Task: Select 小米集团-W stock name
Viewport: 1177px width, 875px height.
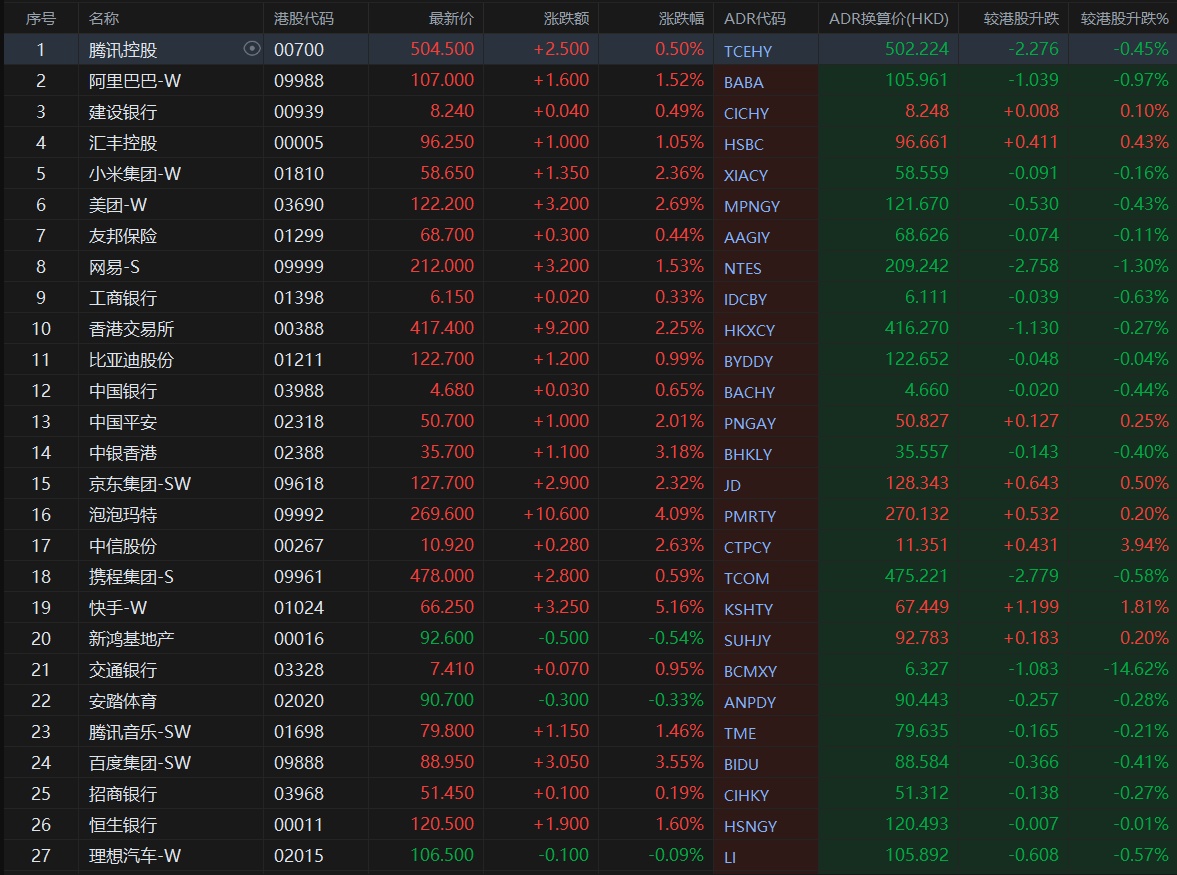Action: click(134, 174)
